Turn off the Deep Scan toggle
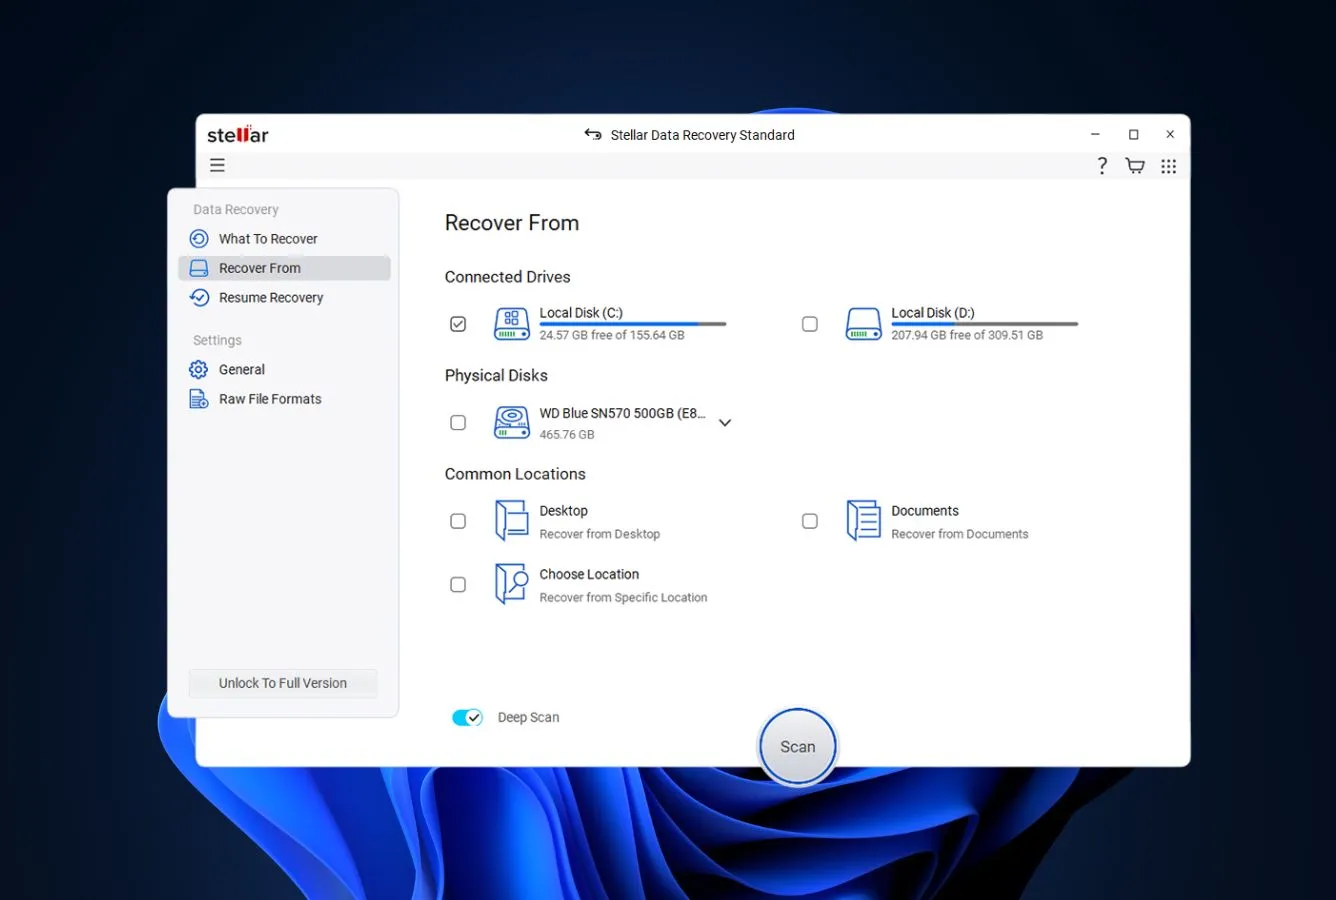 [x=467, y=717]
